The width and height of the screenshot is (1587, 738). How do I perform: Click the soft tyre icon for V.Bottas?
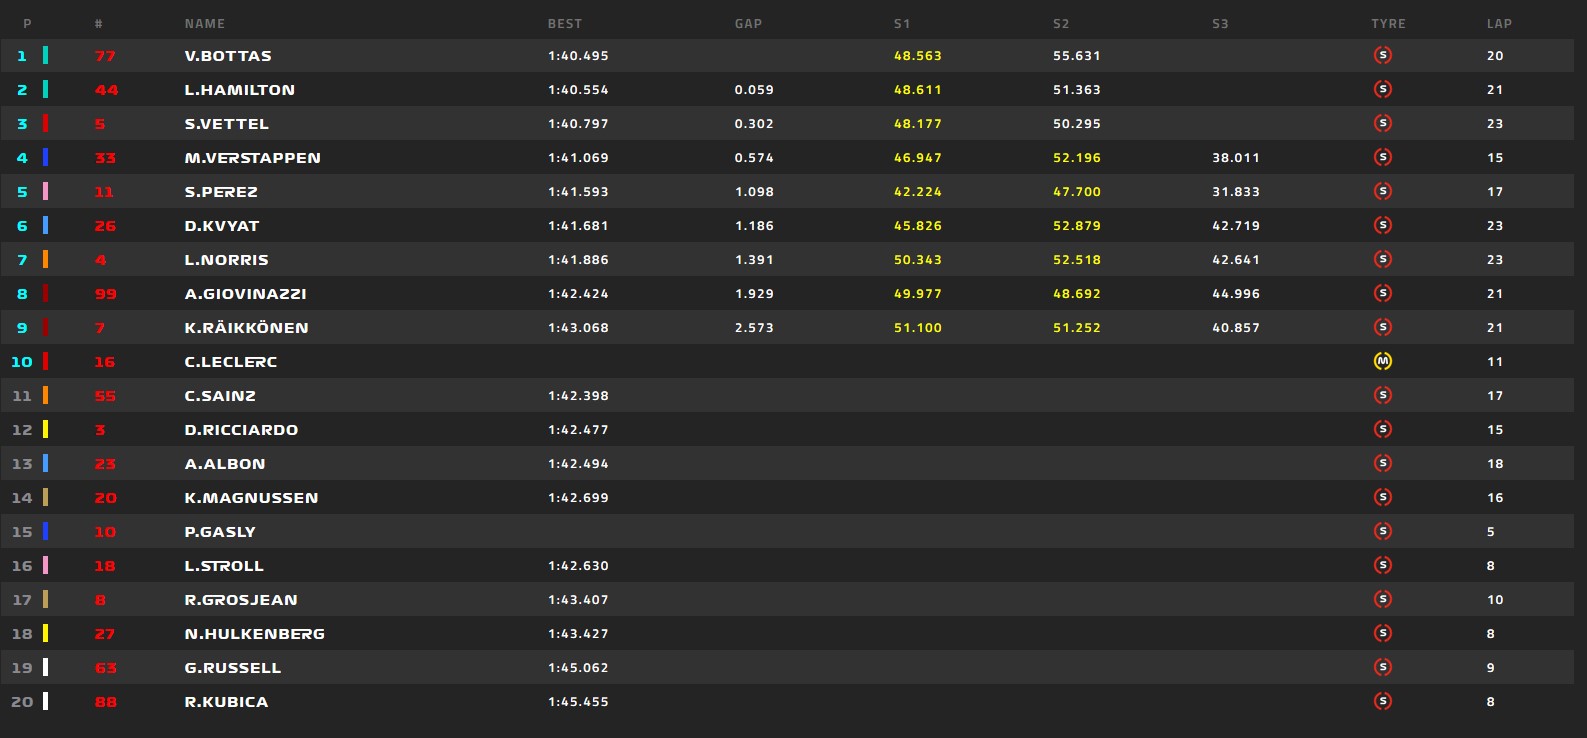point(1383,55)
